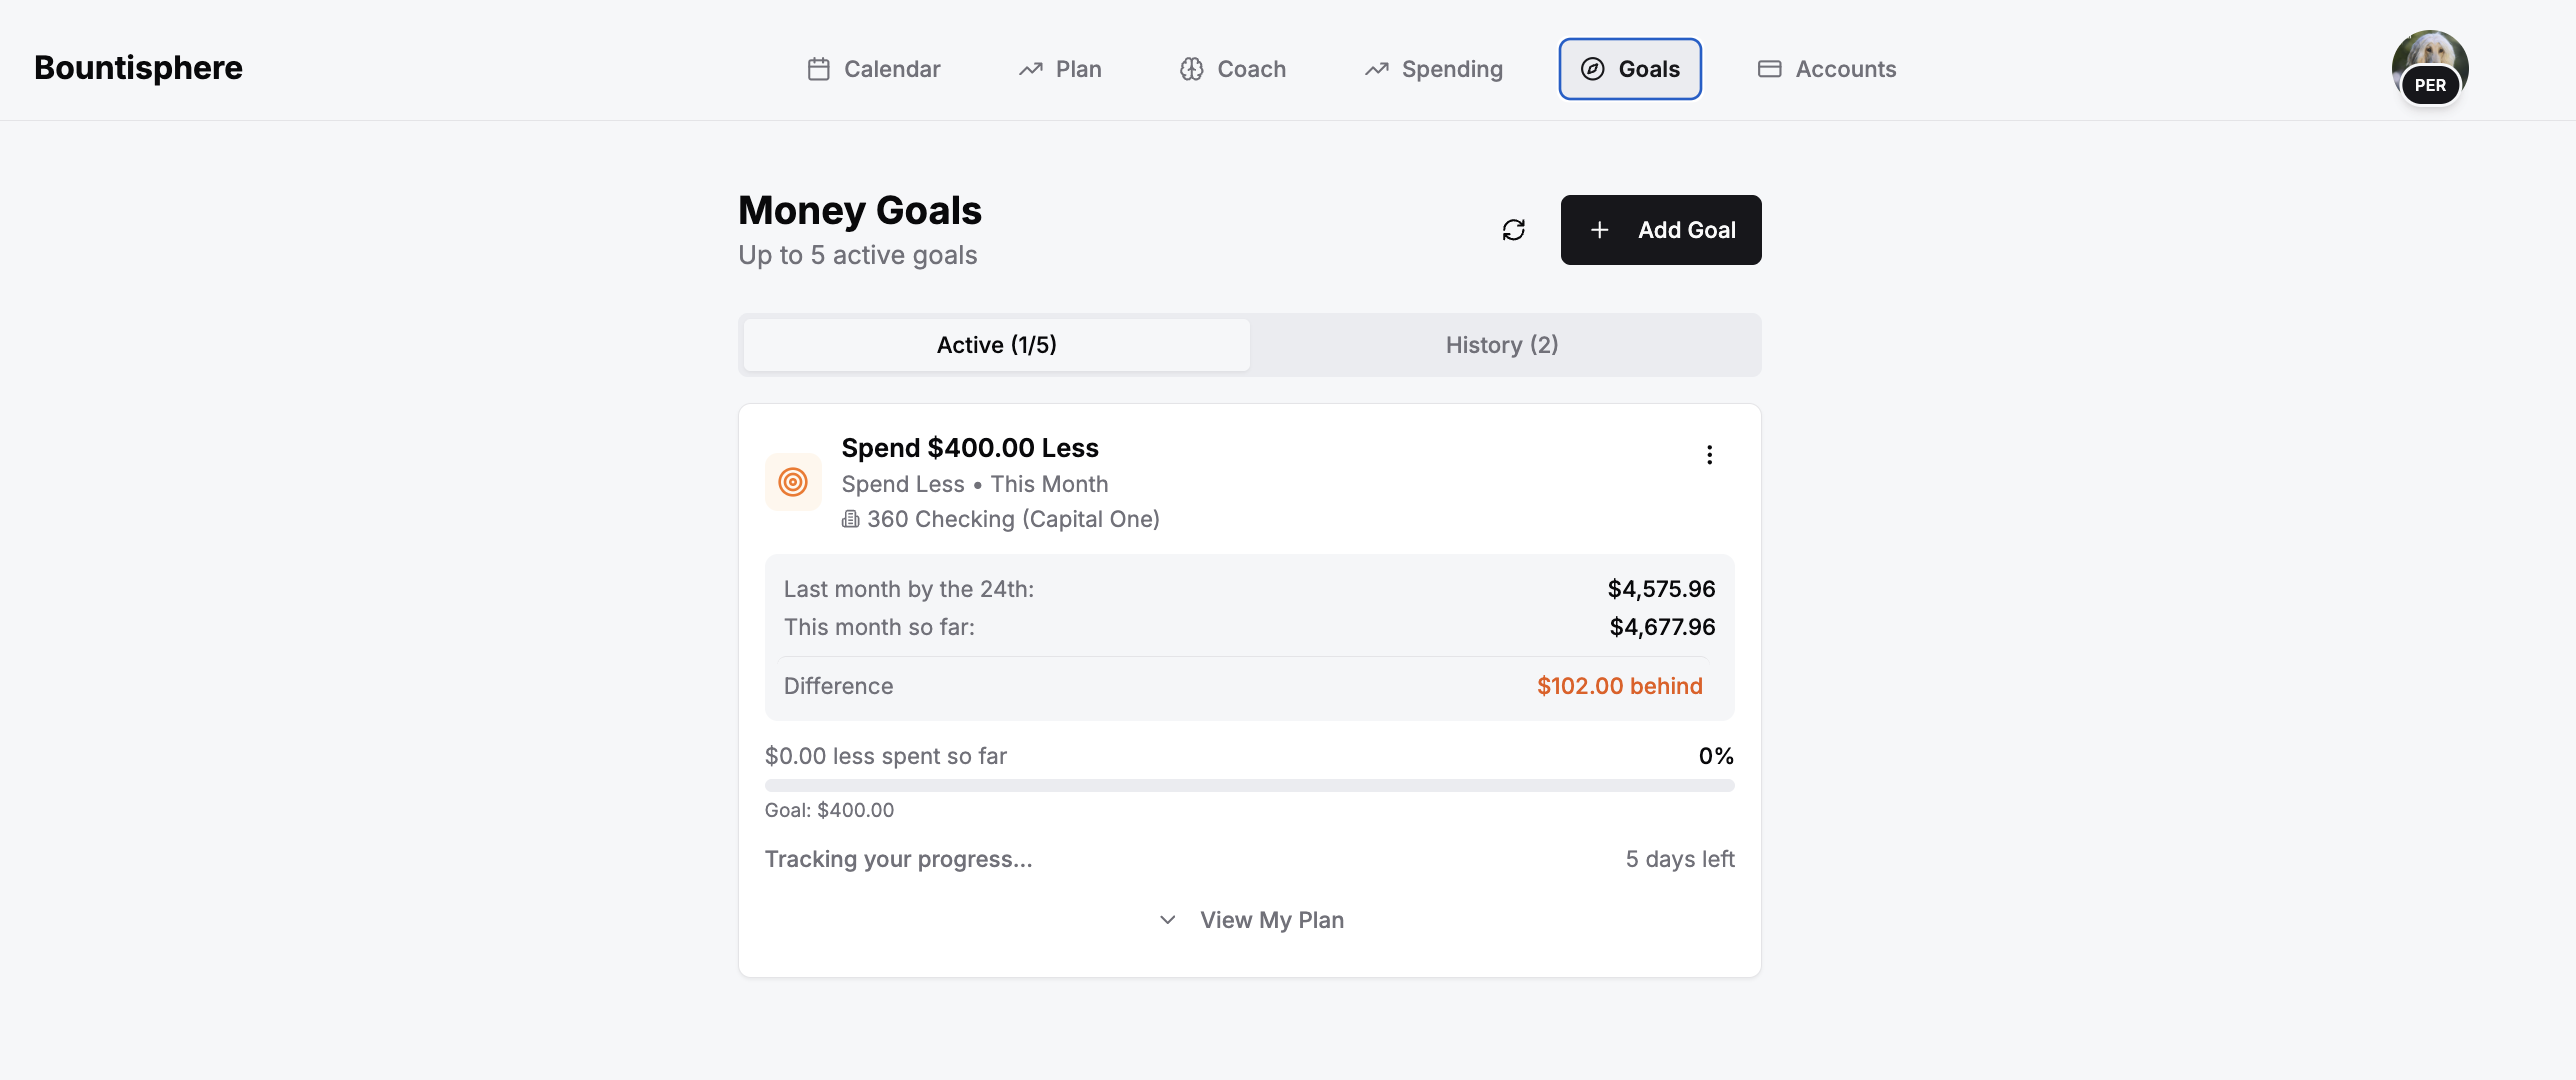This screenshot has width=2576, height=1080.
Task: Click the Plan trend arrow icon
Action: 1030,69
